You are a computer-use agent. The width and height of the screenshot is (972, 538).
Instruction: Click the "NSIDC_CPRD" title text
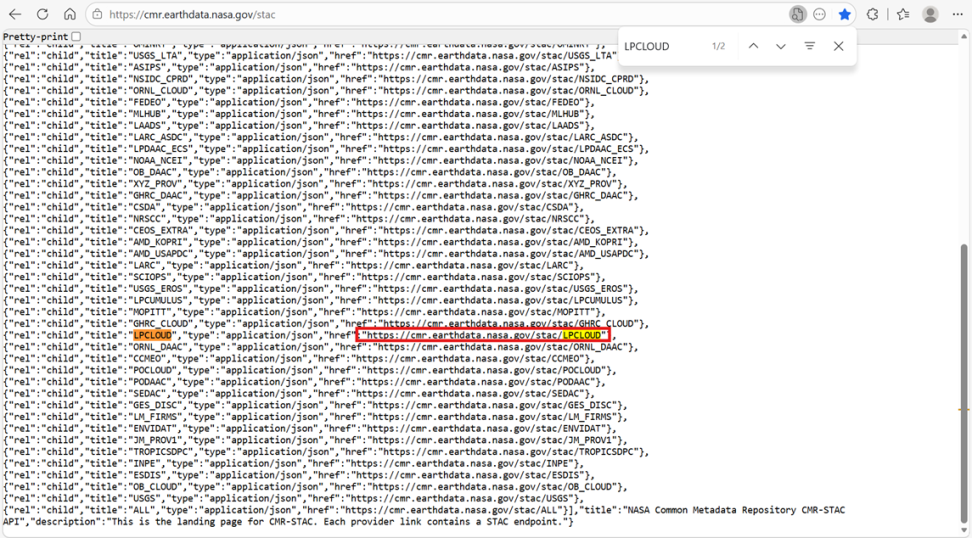[161, 79]
